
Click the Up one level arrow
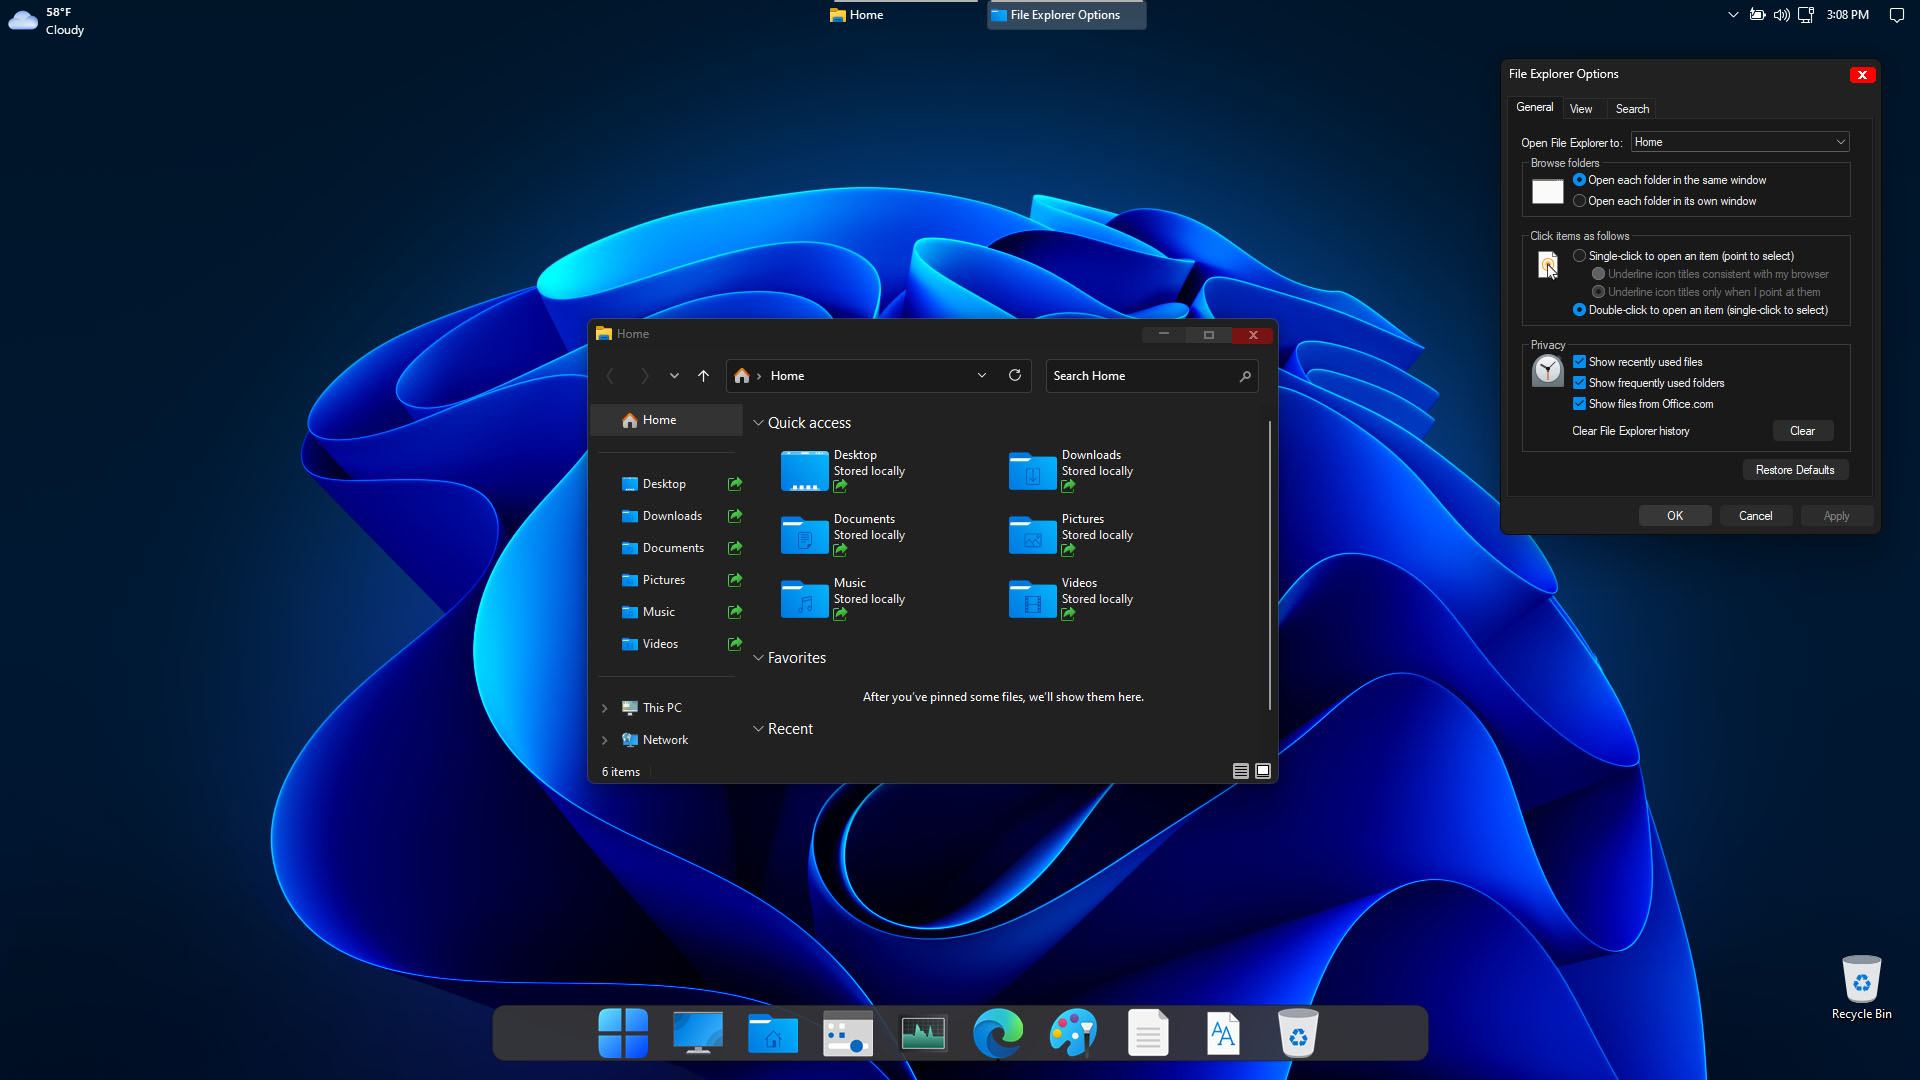coord(703,376)
